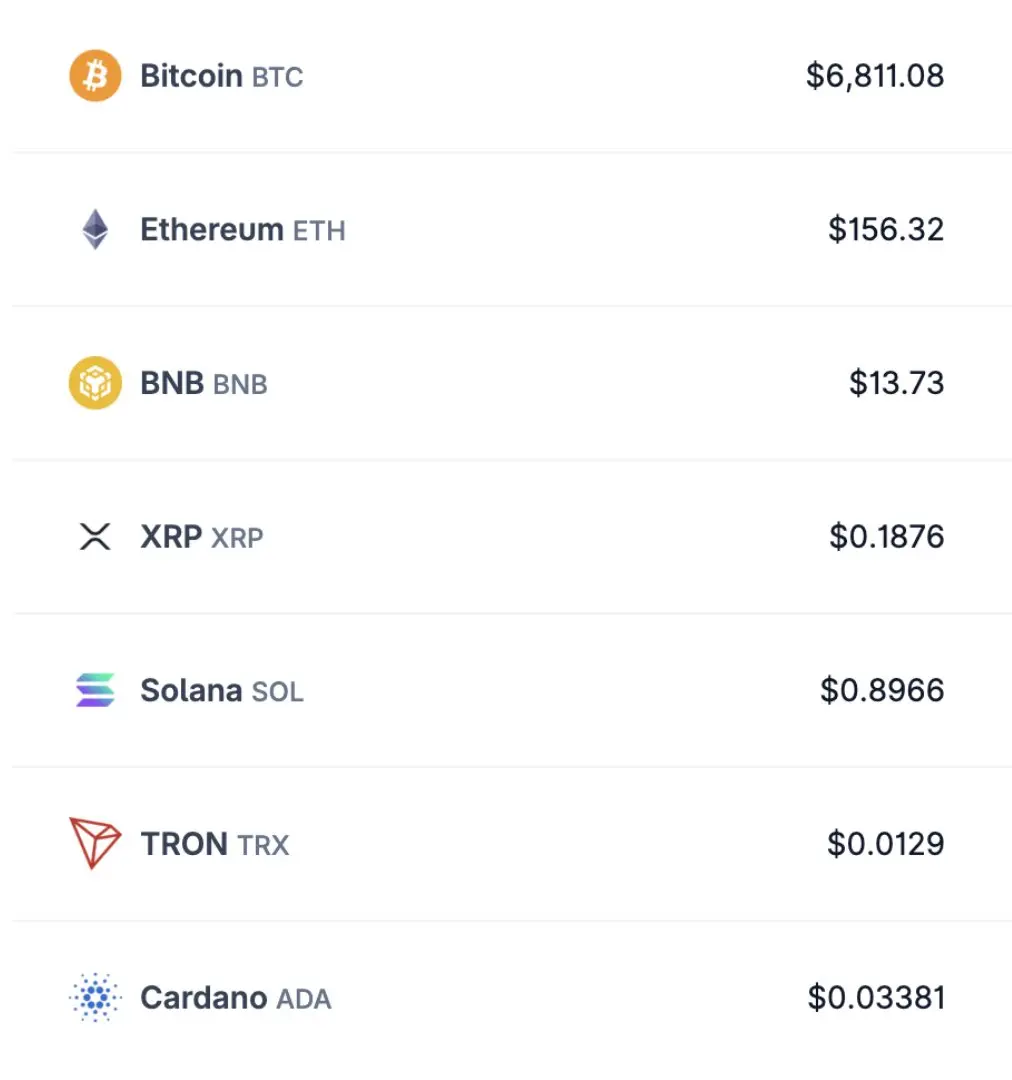
Task: Click the BTC ticker symbol
Action: point(277,77)
